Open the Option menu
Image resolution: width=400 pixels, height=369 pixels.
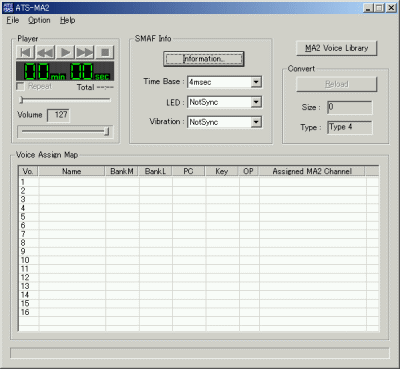click(39, 20)
